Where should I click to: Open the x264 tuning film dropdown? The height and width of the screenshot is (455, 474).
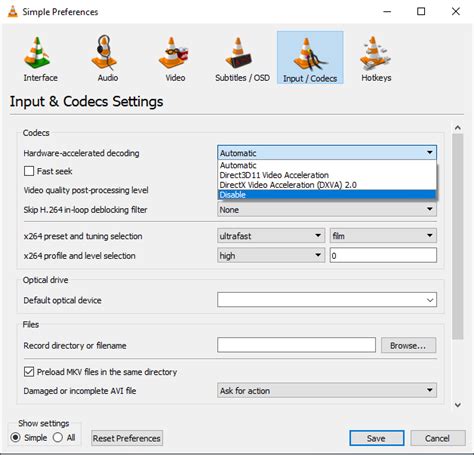coord(383,236)
